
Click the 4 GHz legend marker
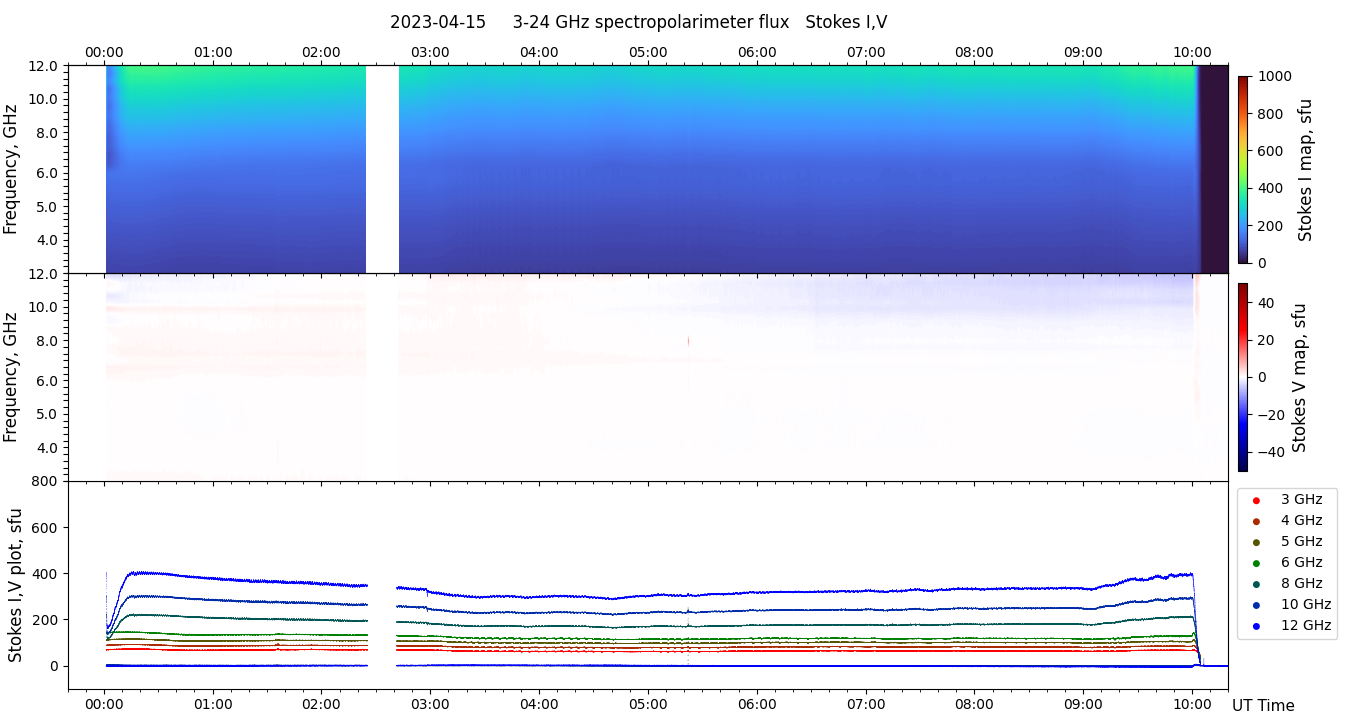tap(1256, 521)
